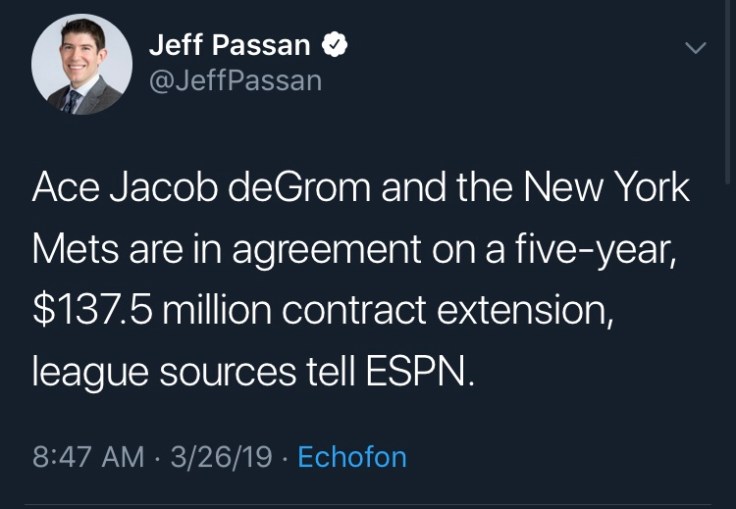The image size is (736, 509).
Task: Click the 8:47 AM timestamp
Action: (88, 457)
